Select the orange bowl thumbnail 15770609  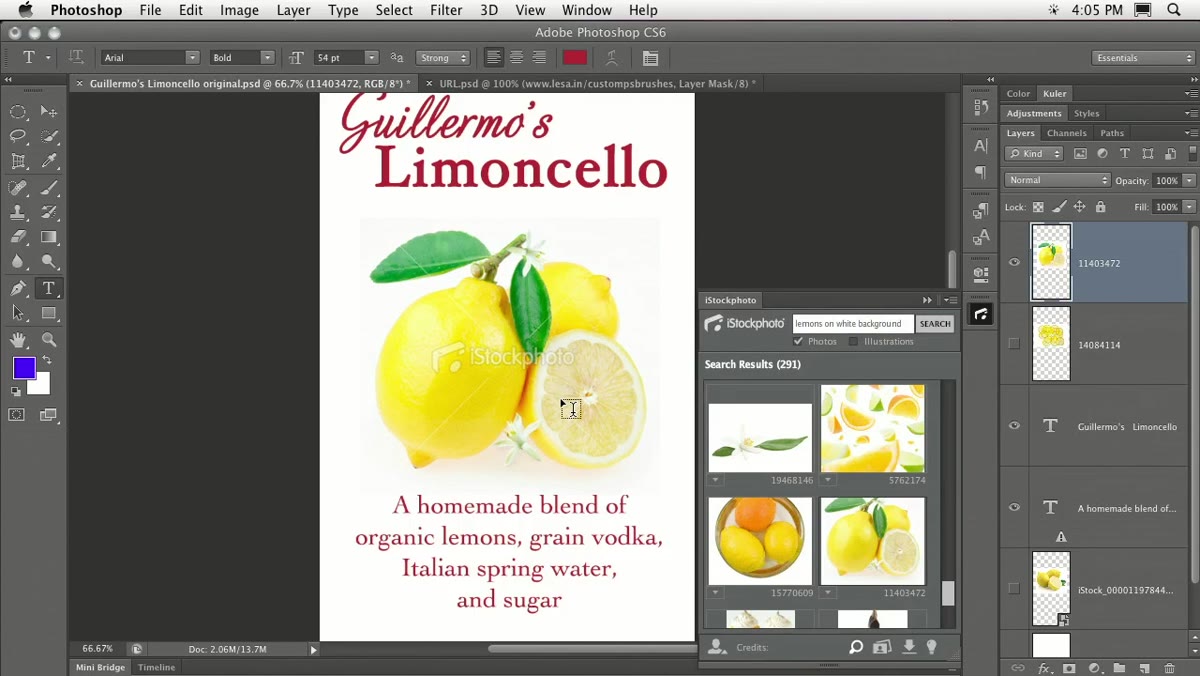click(760, 541)
